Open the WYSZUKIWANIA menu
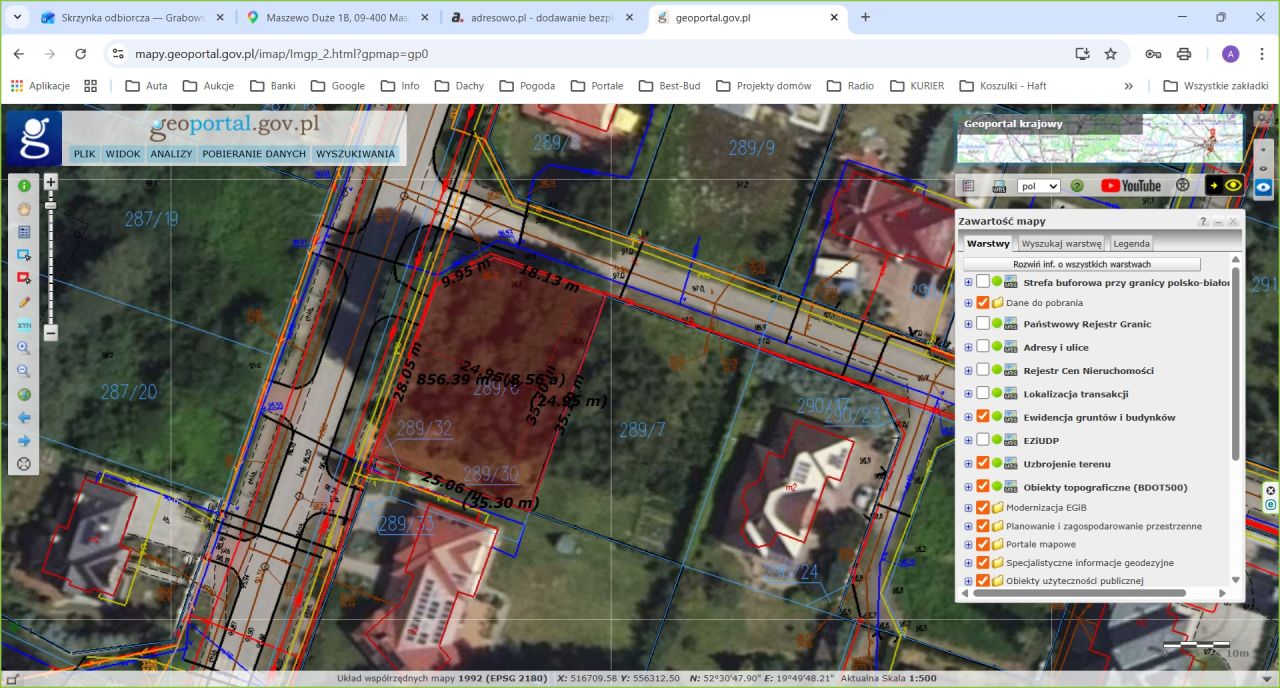Viewport: 1280px width, 688px height. click(x=356, y=154)
